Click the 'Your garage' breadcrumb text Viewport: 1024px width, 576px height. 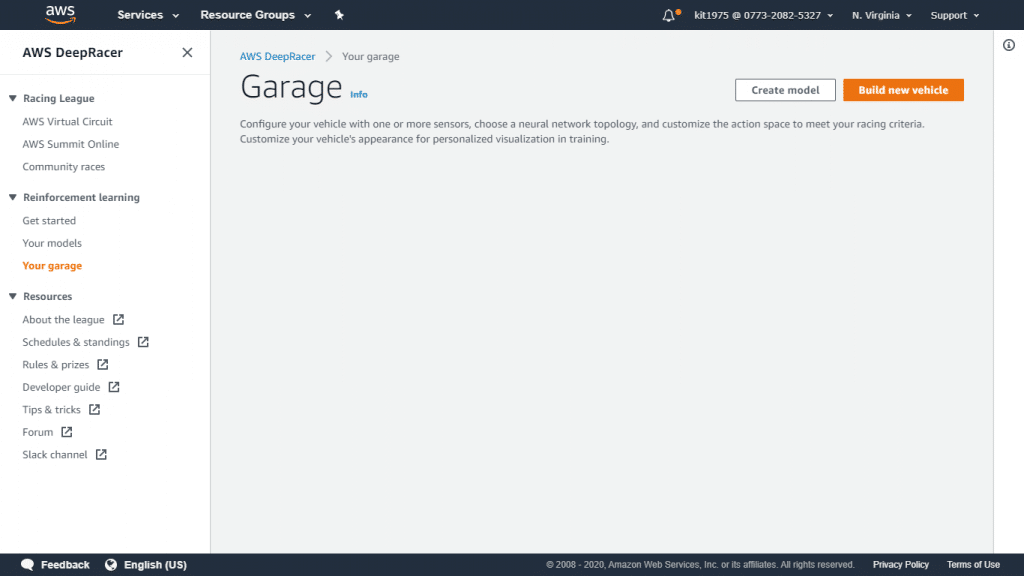click(x=370, y=56)
